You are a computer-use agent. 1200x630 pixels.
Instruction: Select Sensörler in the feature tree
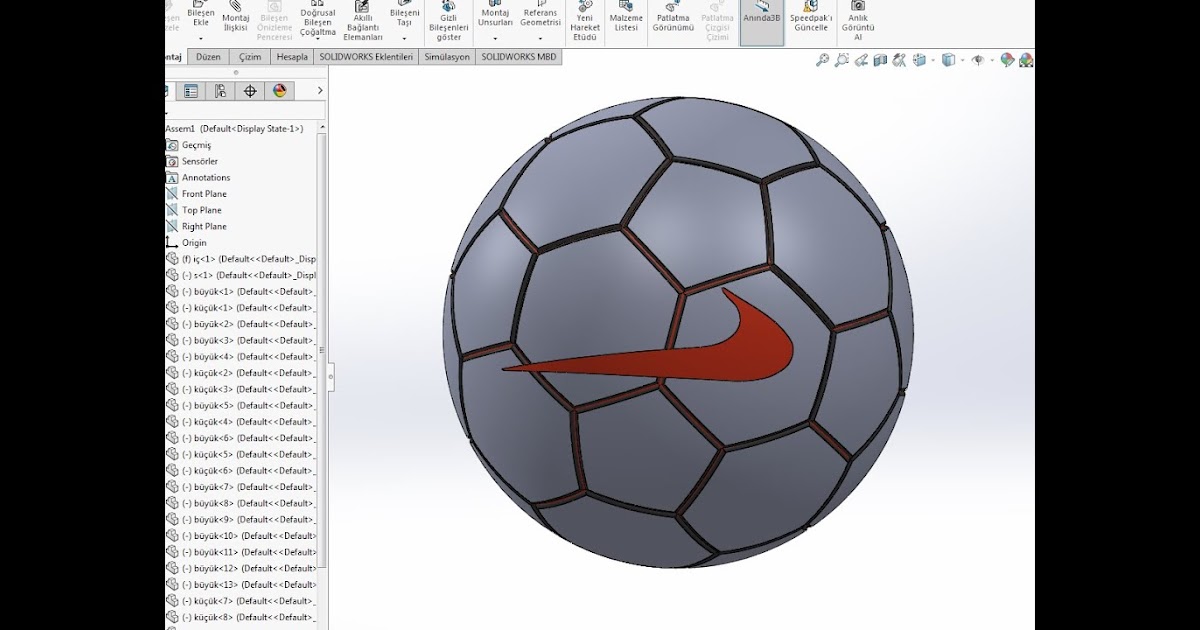tap(192, 161)
